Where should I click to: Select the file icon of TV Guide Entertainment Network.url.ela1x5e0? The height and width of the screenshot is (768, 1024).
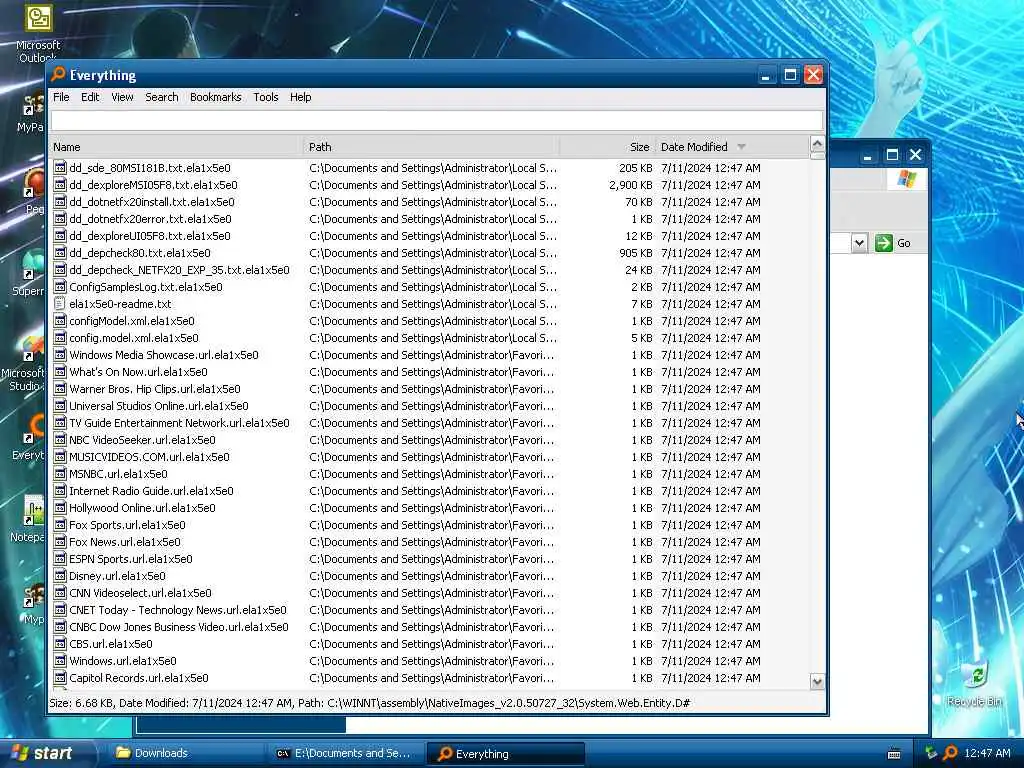(x=60, y=423)
